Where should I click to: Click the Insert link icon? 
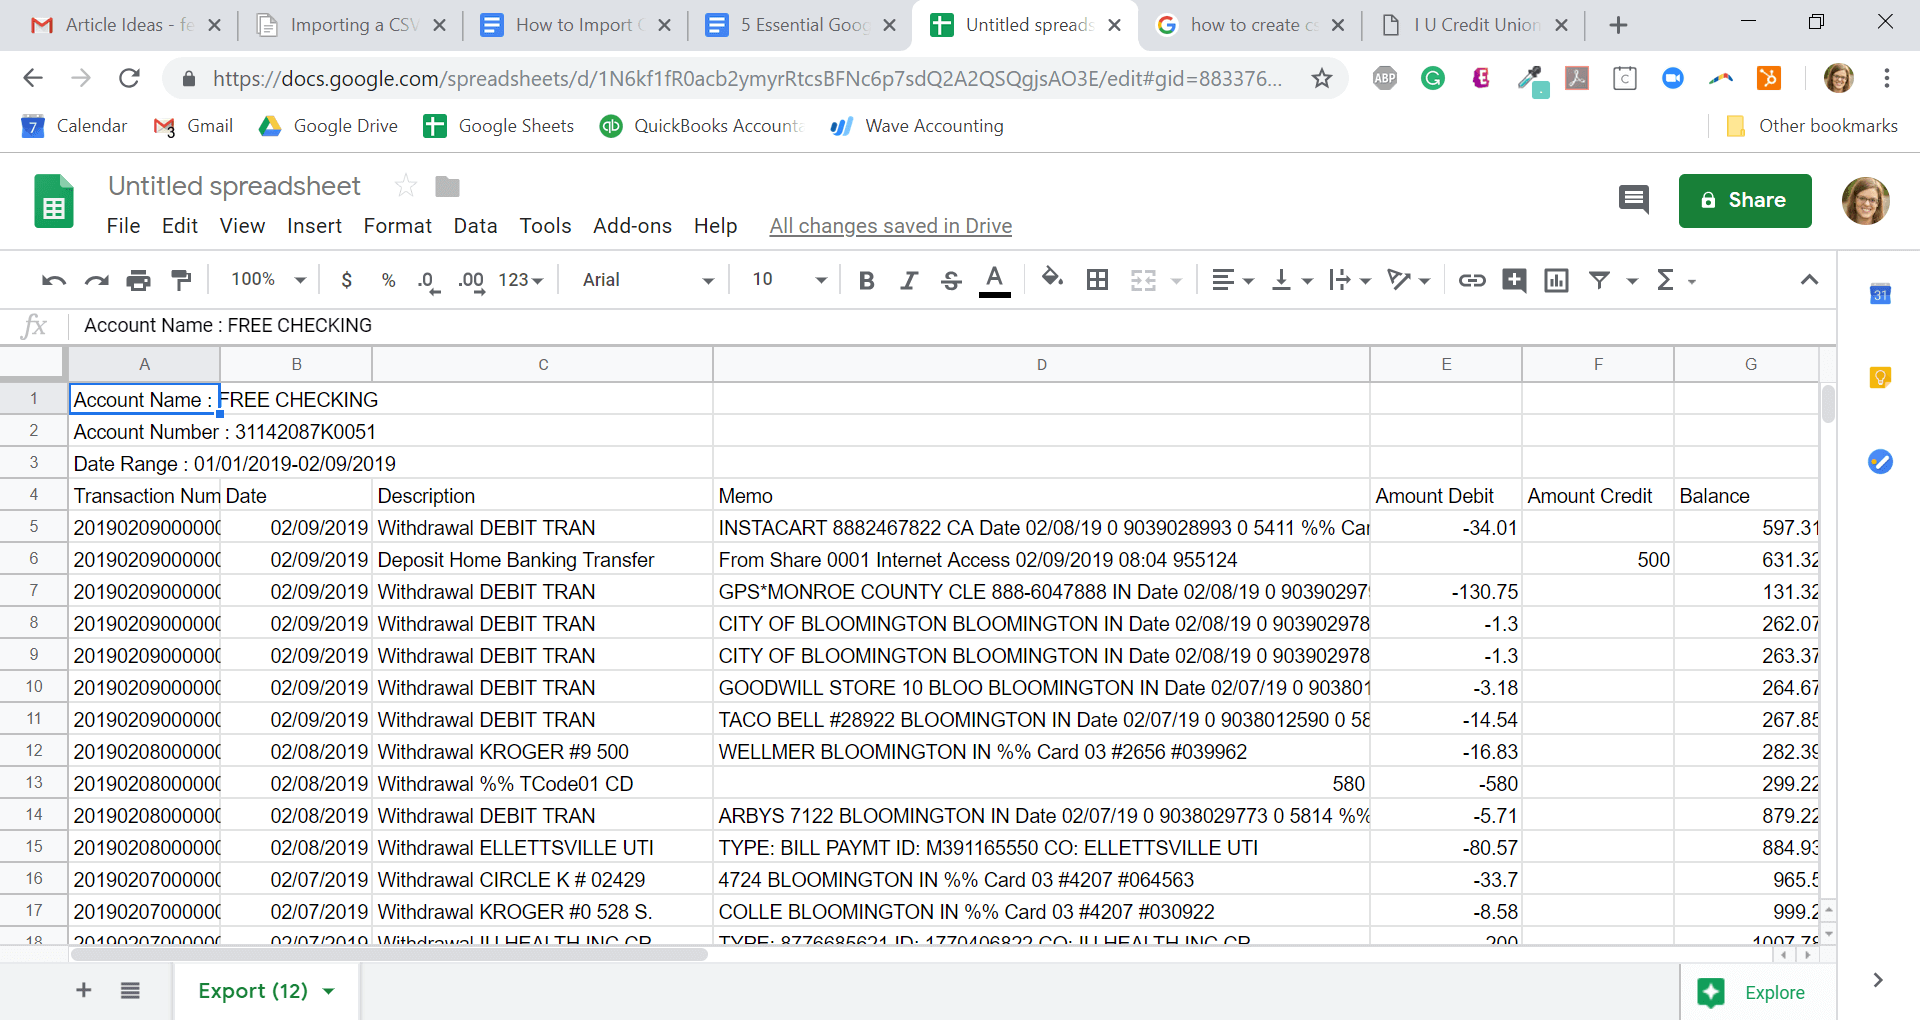(1471, 281)
